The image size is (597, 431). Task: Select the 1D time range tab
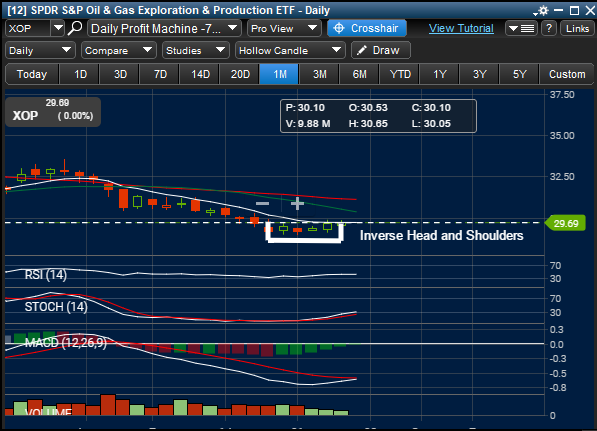pyautogui.click(x=80, y=74)
